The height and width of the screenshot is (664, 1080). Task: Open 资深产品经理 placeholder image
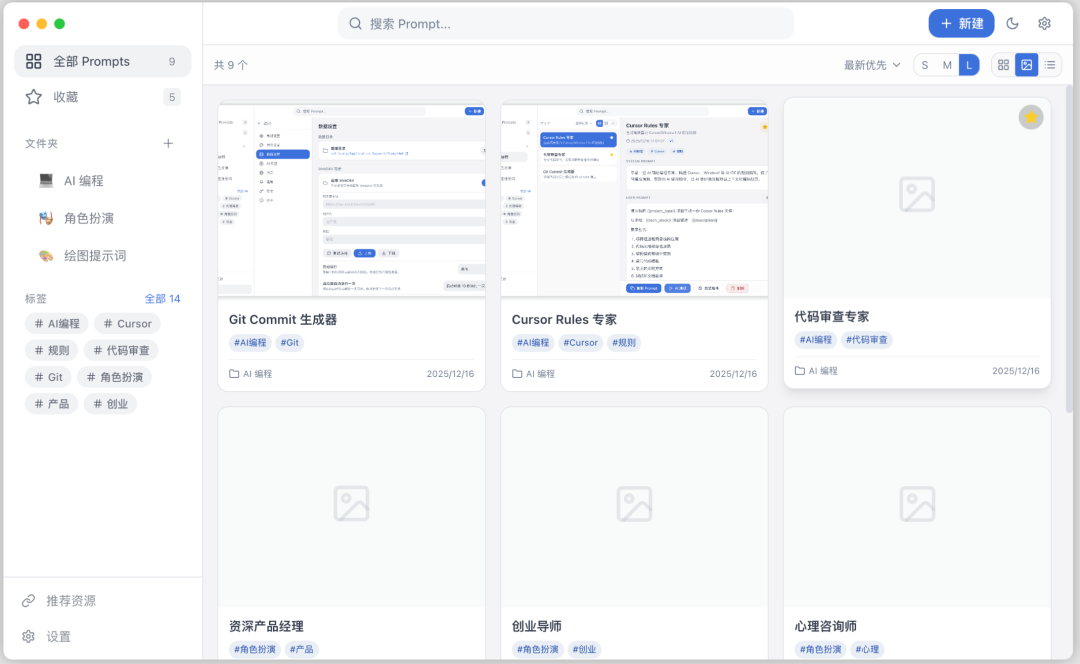[x=351, y=507]
